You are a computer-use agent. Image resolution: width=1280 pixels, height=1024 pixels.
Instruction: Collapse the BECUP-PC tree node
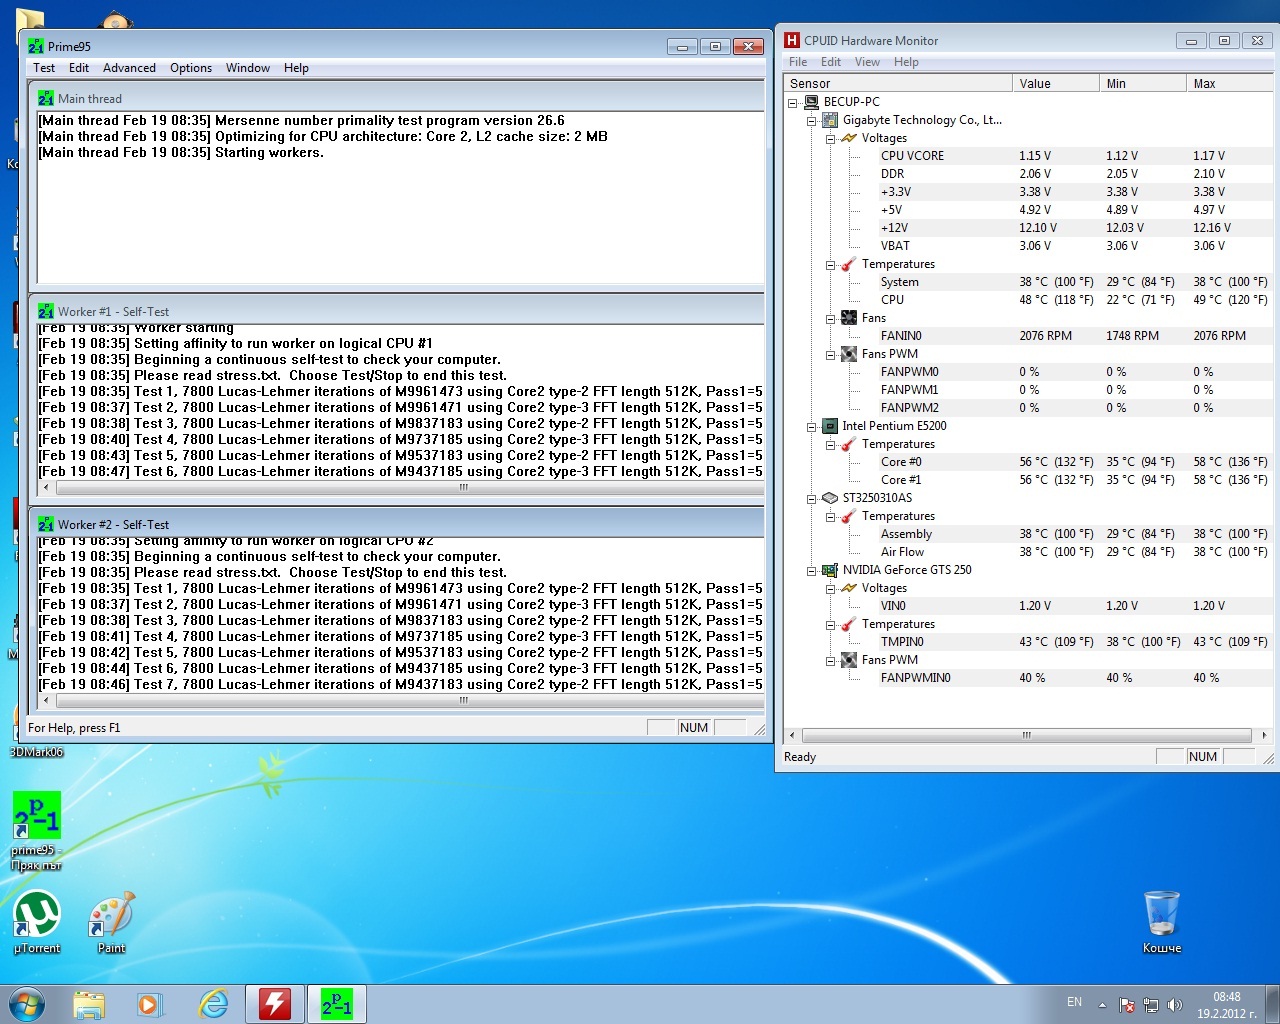point(793,102)
